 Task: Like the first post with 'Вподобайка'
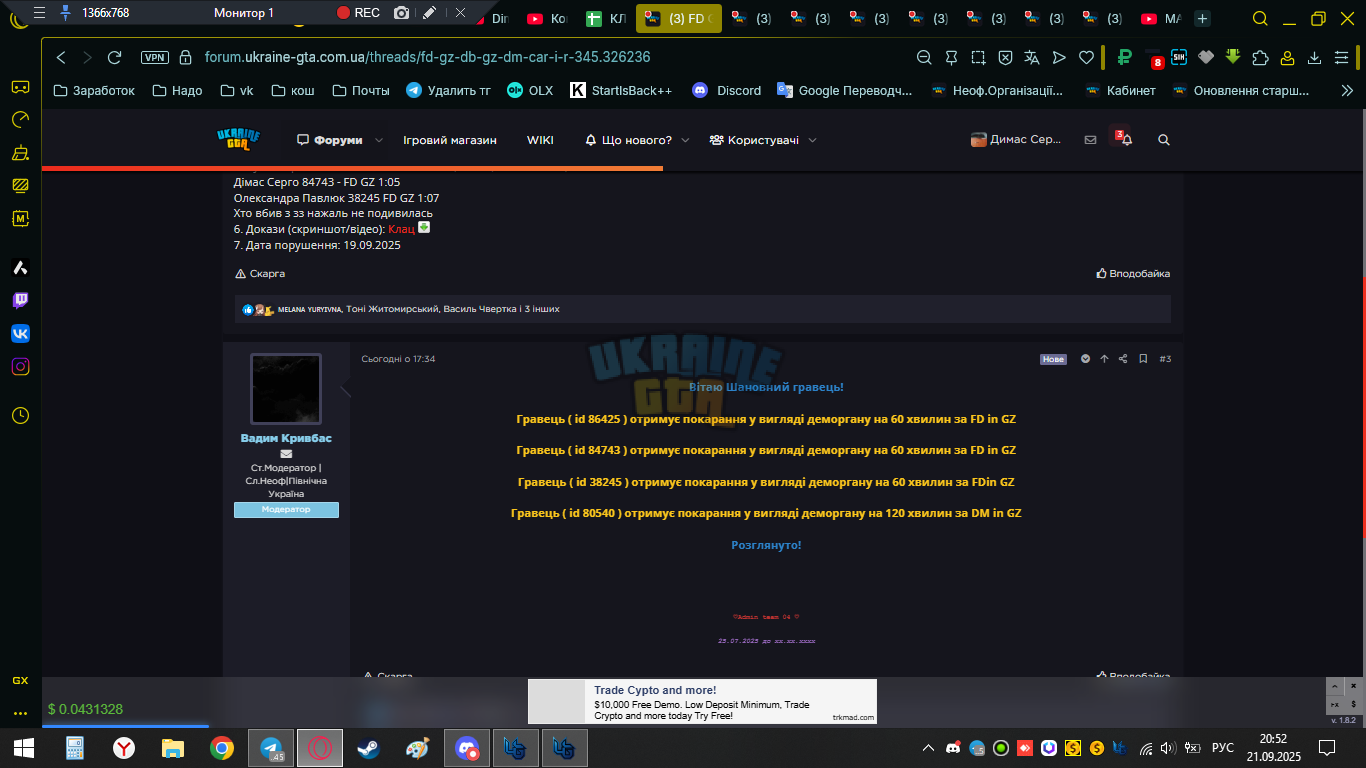coord(1133,273)
